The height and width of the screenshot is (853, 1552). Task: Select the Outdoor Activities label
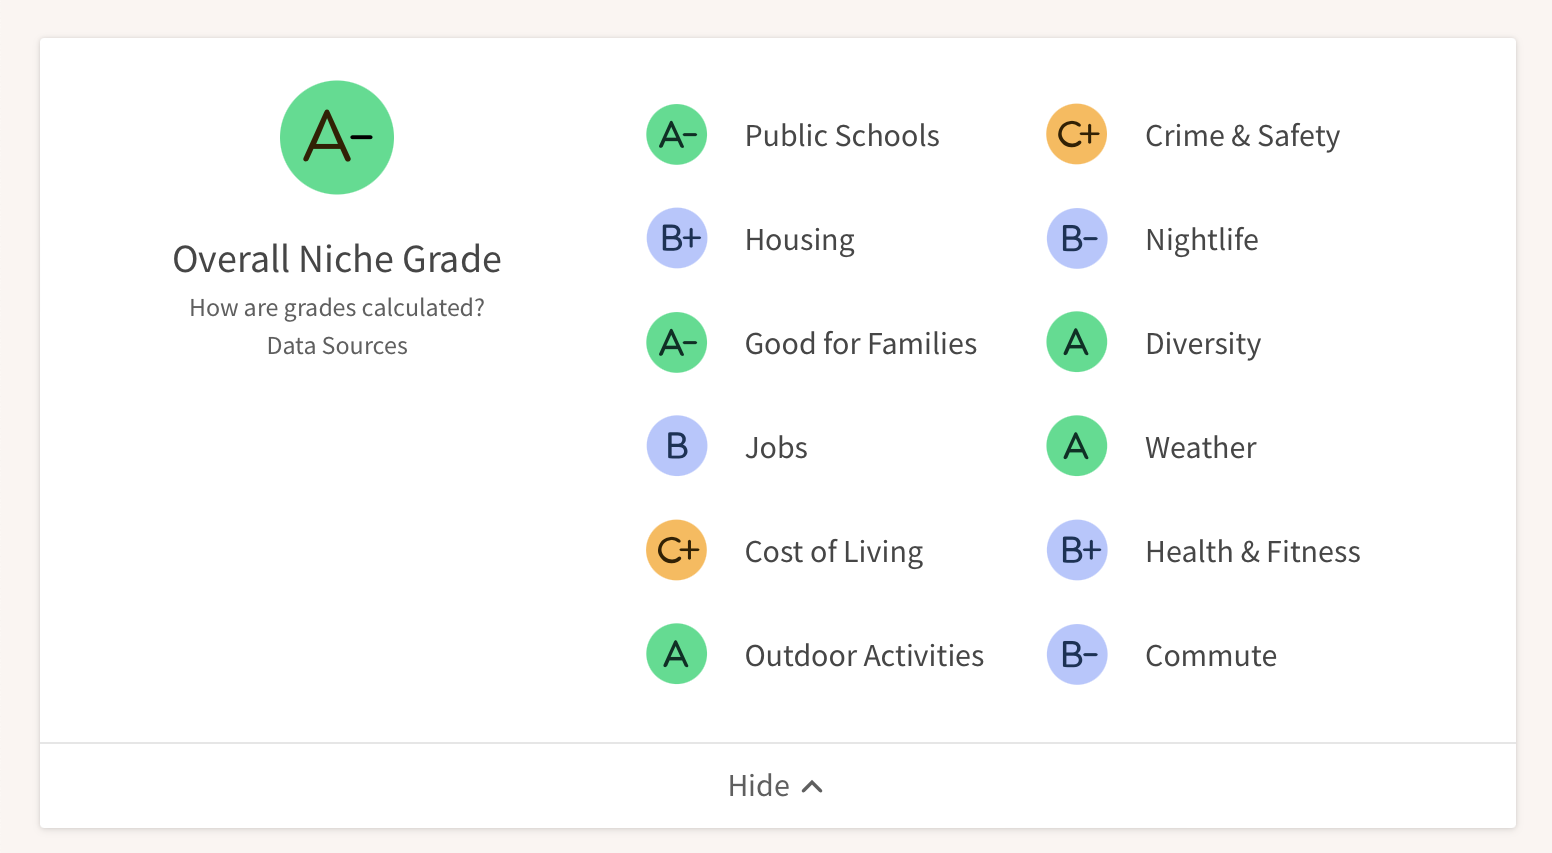pos(864,656)
